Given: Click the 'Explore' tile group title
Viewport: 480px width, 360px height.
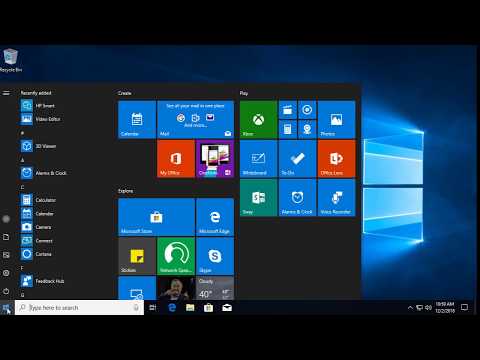Looking at the screenshot, I should pos(126,191).
